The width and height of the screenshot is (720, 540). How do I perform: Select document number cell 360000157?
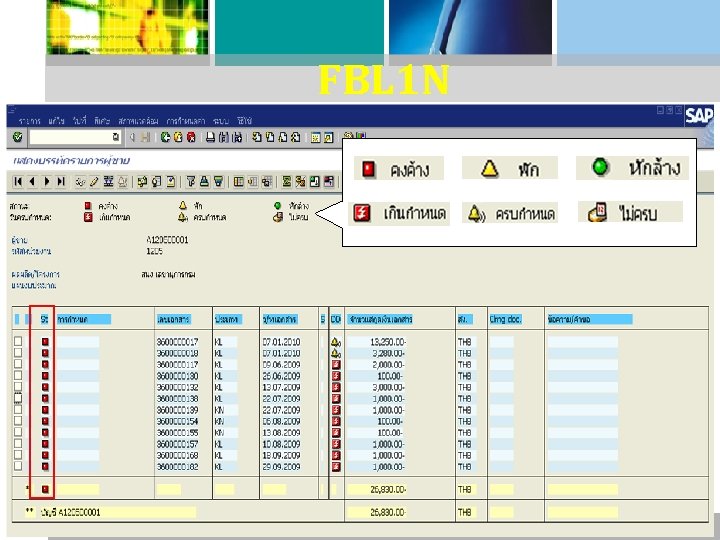point(177,444)
